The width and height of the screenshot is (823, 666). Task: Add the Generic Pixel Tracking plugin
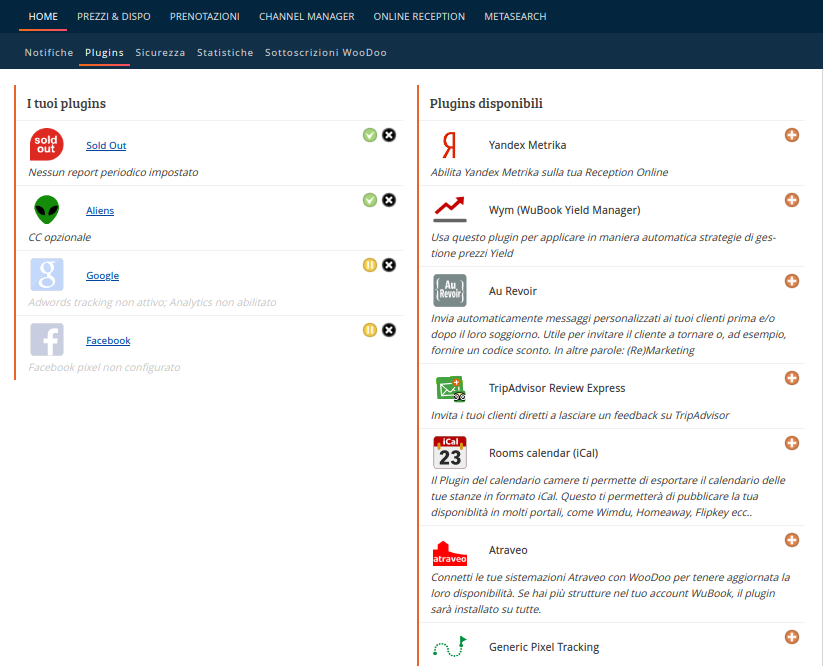pyautogui.click(x=791, y=637)
